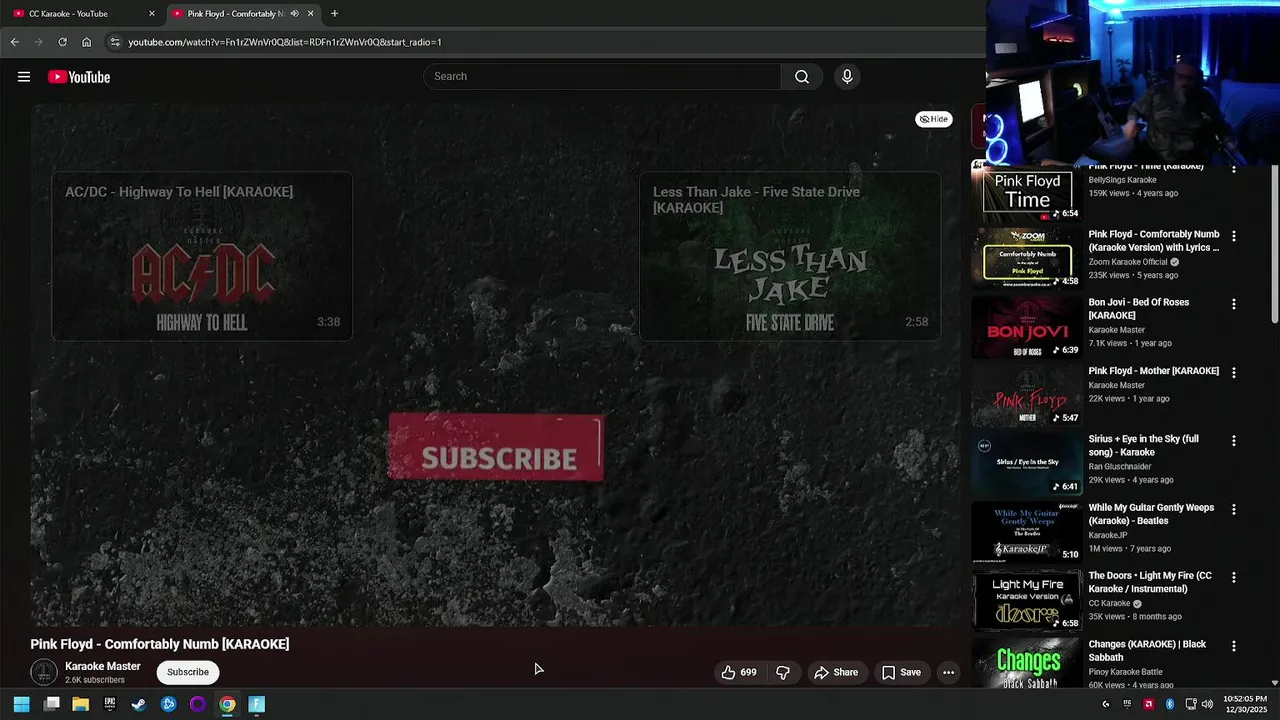
Task: Open options for The Doors Light My Fire
Action: [1233, 577]
